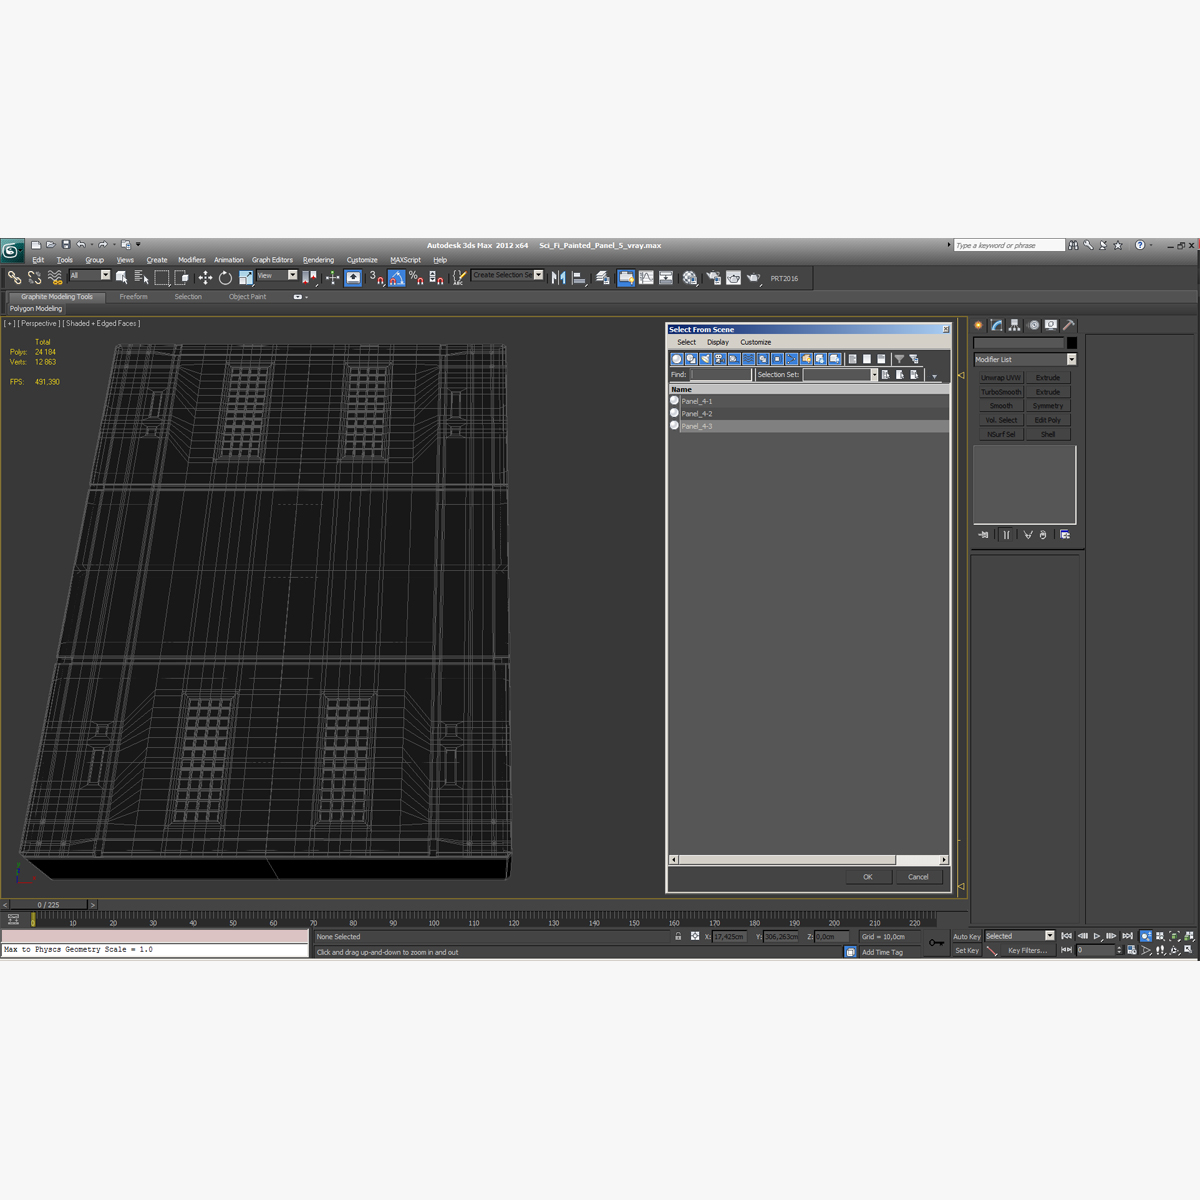Open the Create command panel tab
This screenshot has width=1200, height=1200.
[x=979, y=325]
